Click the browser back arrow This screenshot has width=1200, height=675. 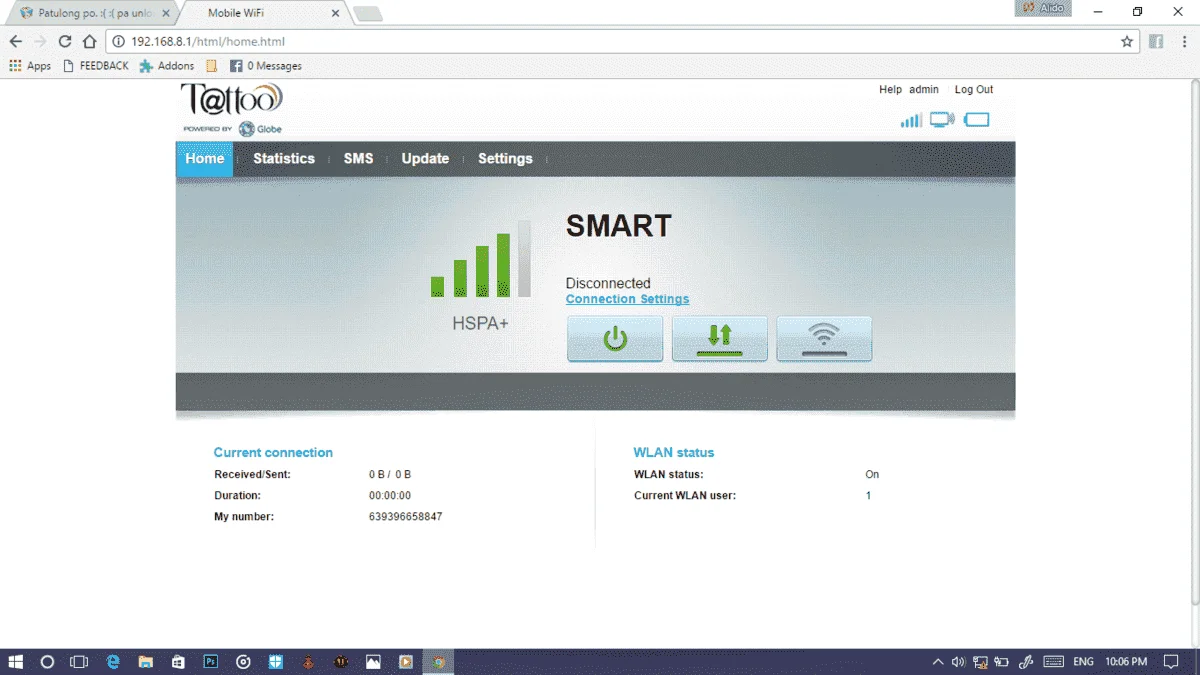tap(16, 42)
